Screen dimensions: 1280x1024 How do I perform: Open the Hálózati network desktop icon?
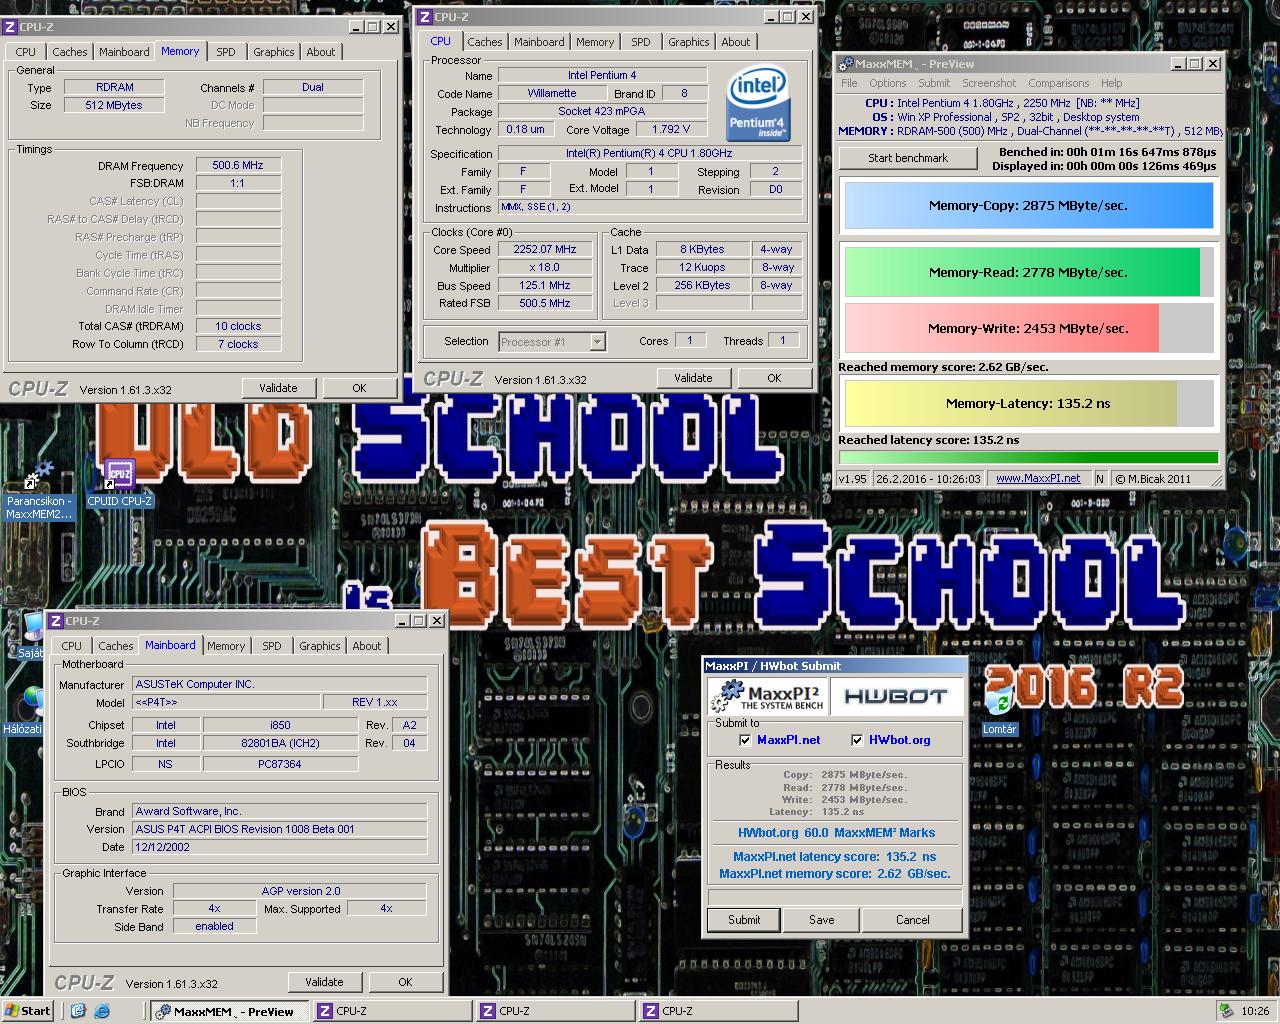[x=24, y=709]
